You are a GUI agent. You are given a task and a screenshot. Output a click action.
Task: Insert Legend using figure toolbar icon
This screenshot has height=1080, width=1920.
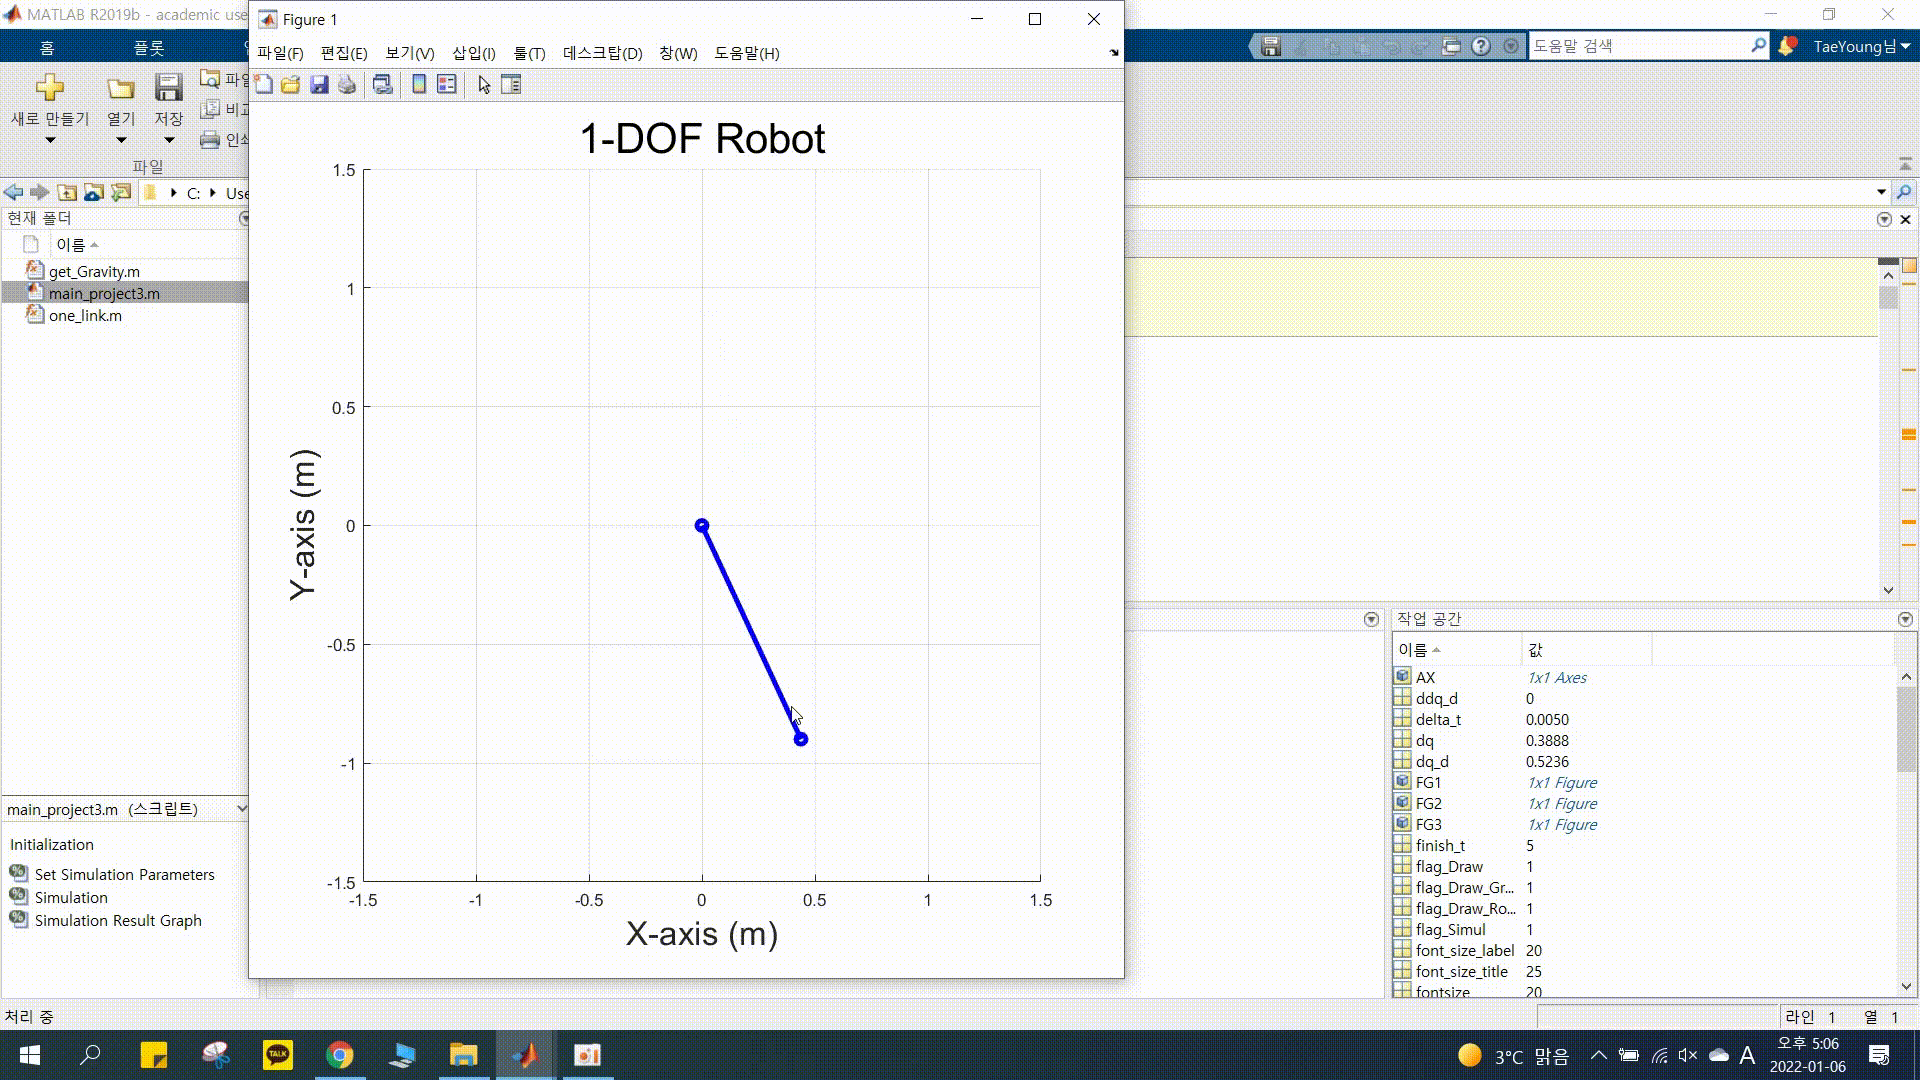447,85
